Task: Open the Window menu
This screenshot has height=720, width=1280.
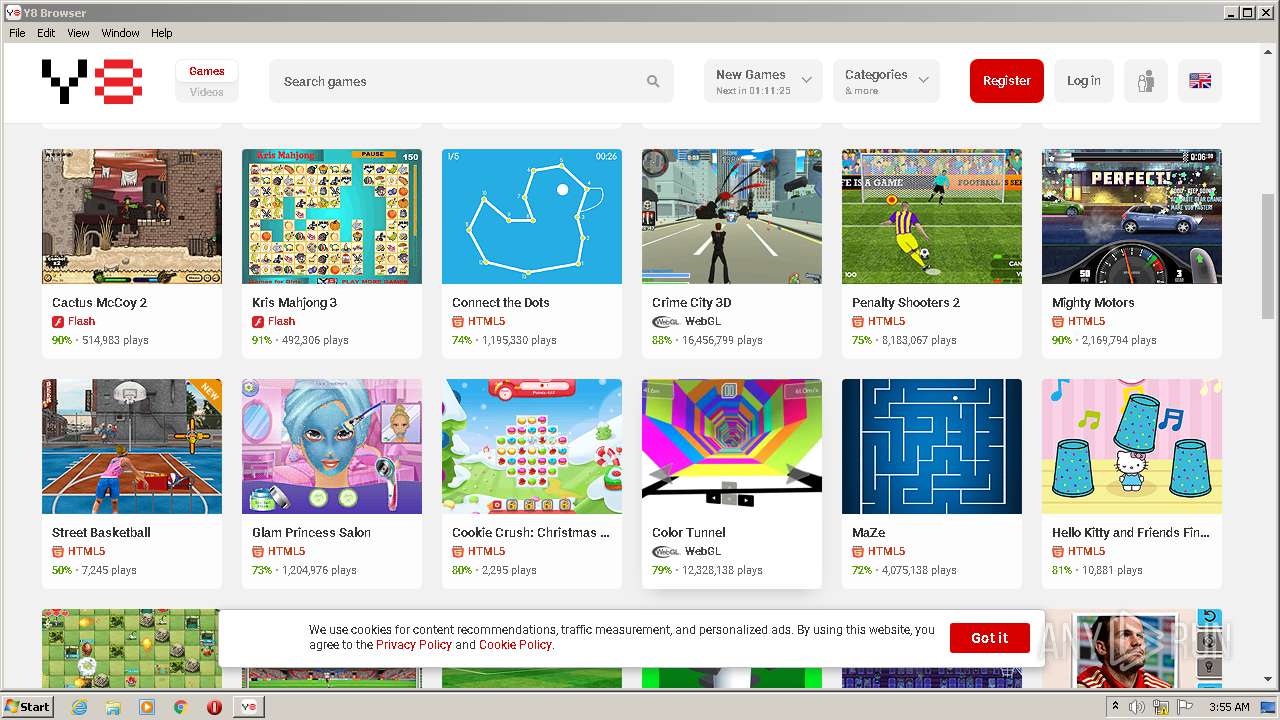Action: tap(120, 33)
